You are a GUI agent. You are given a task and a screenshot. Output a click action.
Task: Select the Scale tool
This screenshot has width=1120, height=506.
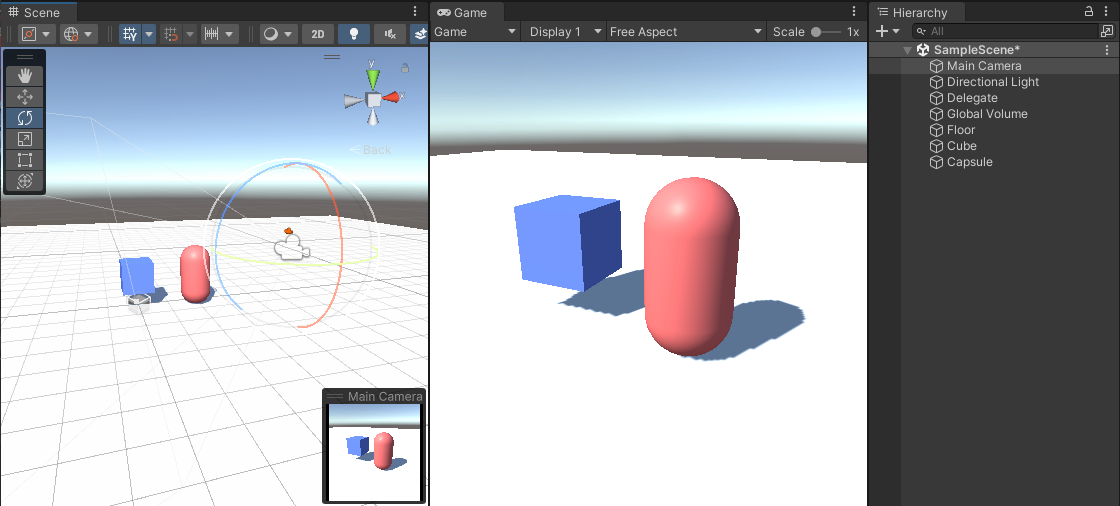25,139
